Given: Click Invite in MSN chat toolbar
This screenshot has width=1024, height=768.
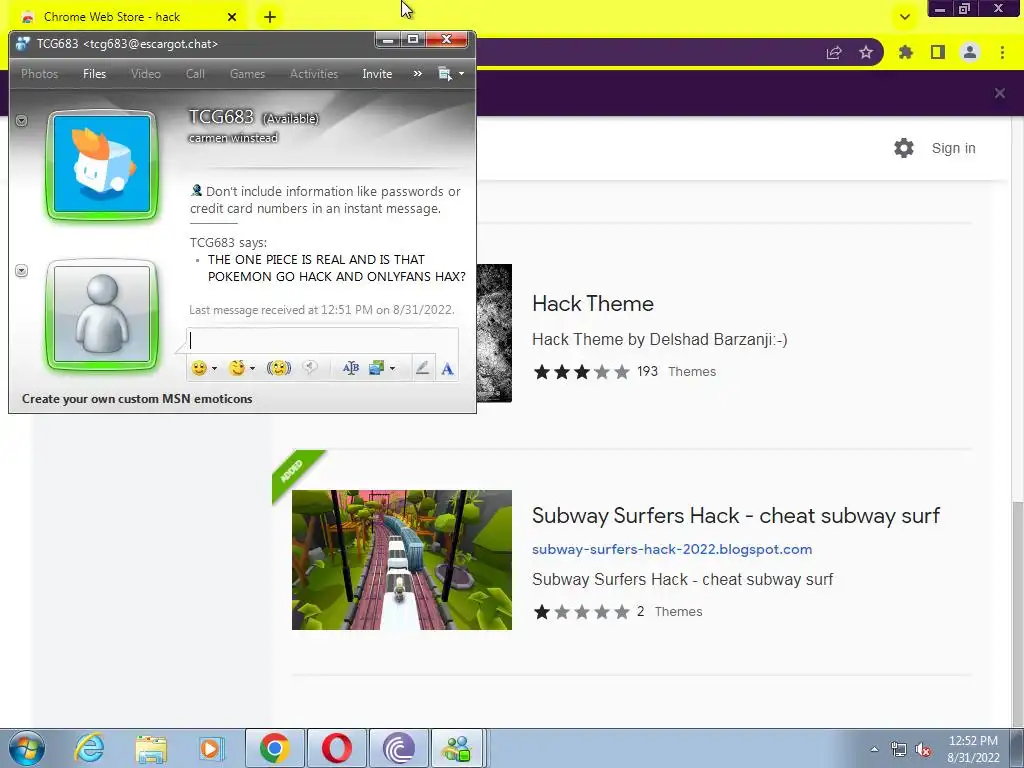Looking at the screenshot, I should [x=377, y=74].
